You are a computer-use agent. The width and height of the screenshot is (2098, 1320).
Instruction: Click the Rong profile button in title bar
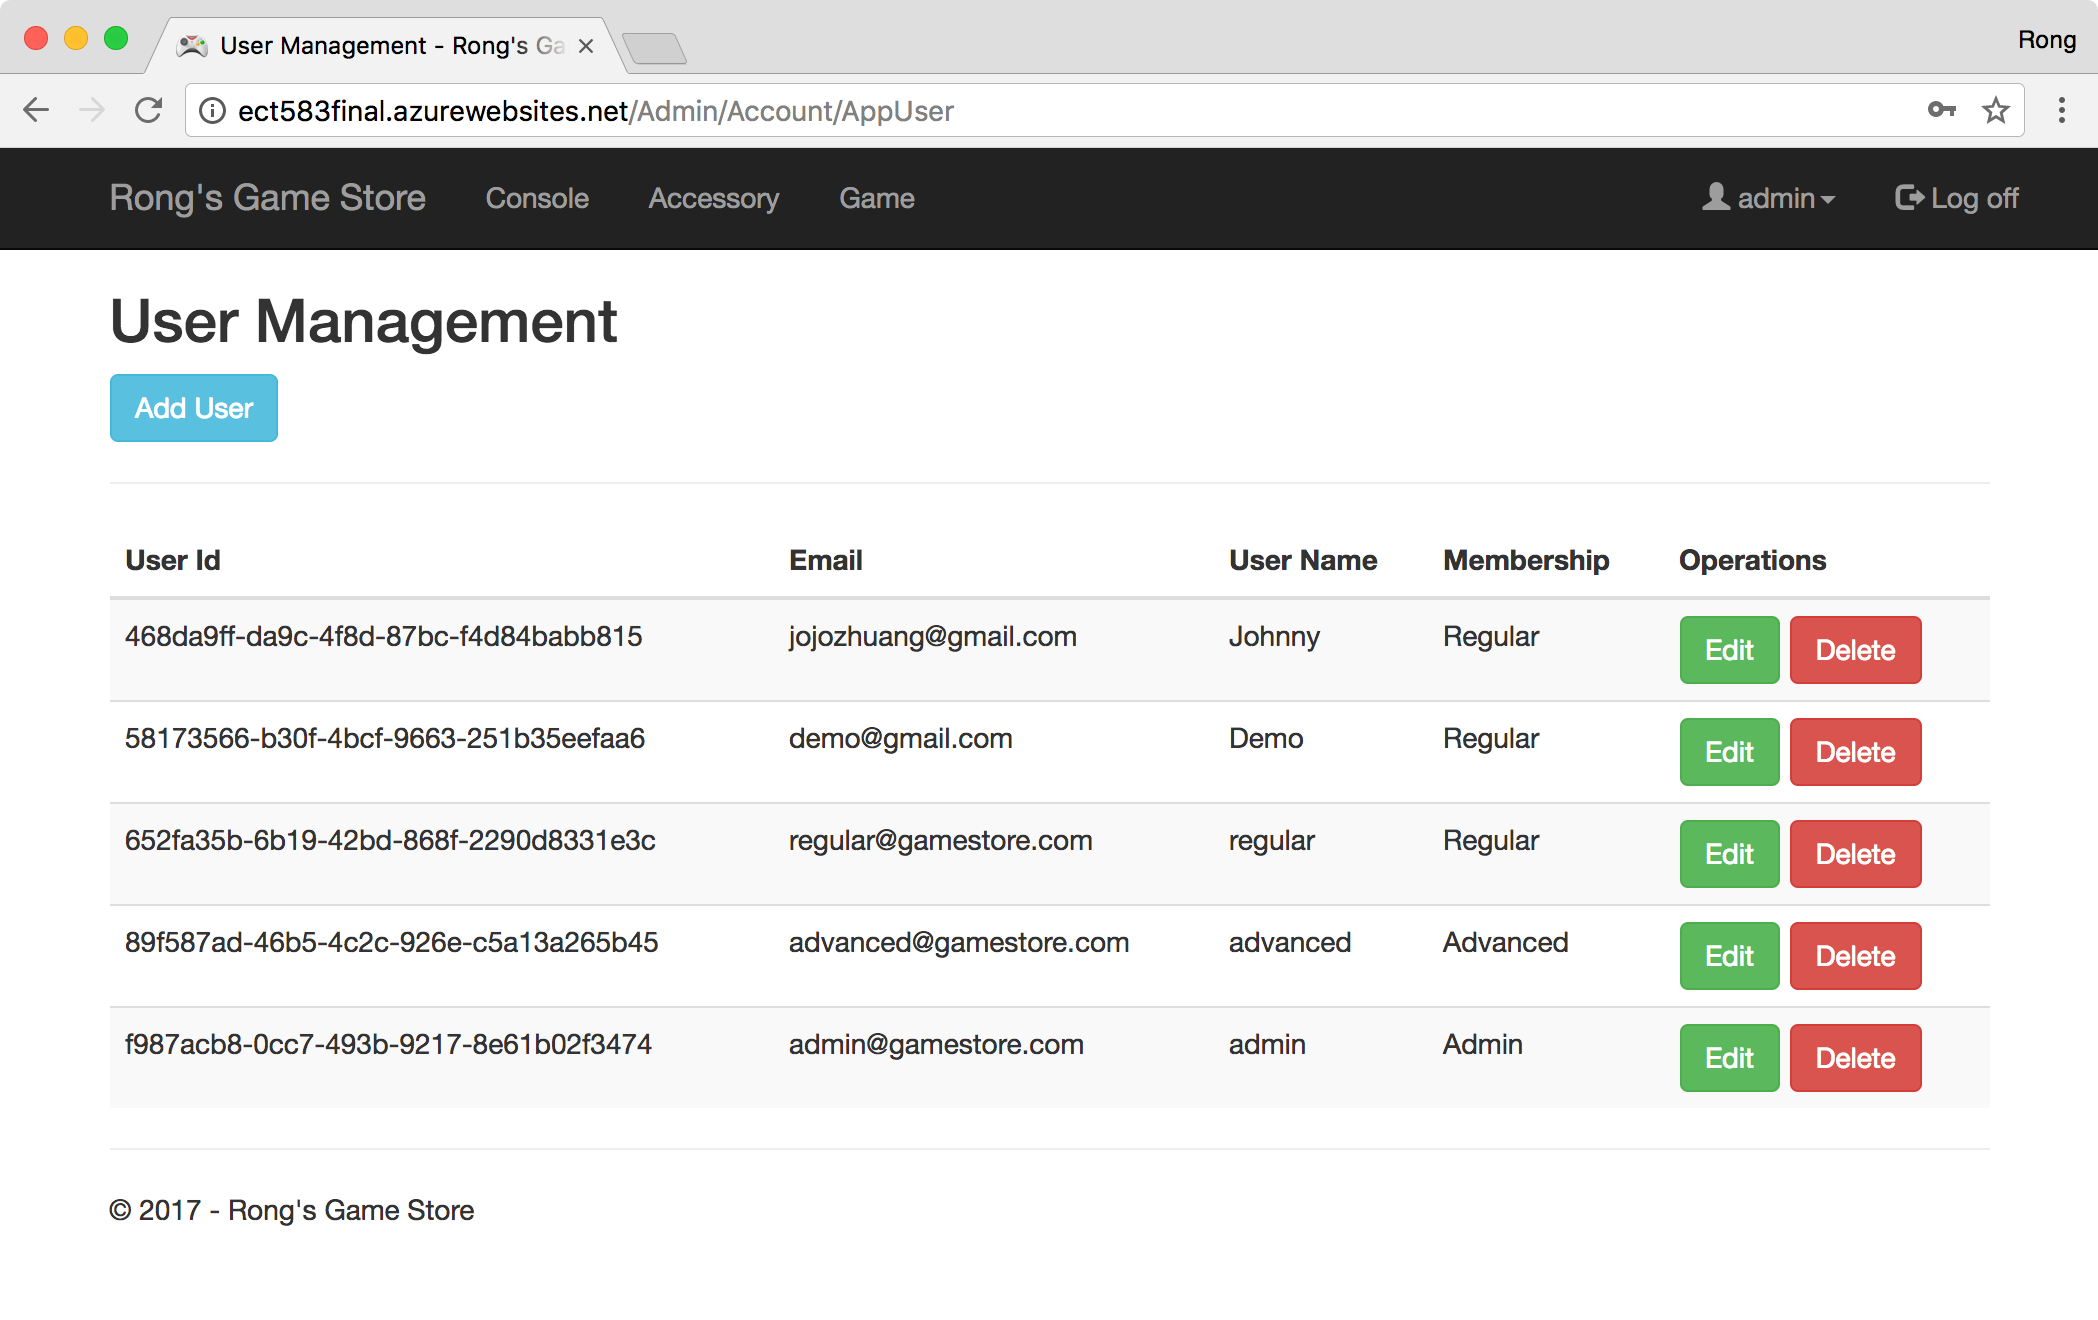2046,40
